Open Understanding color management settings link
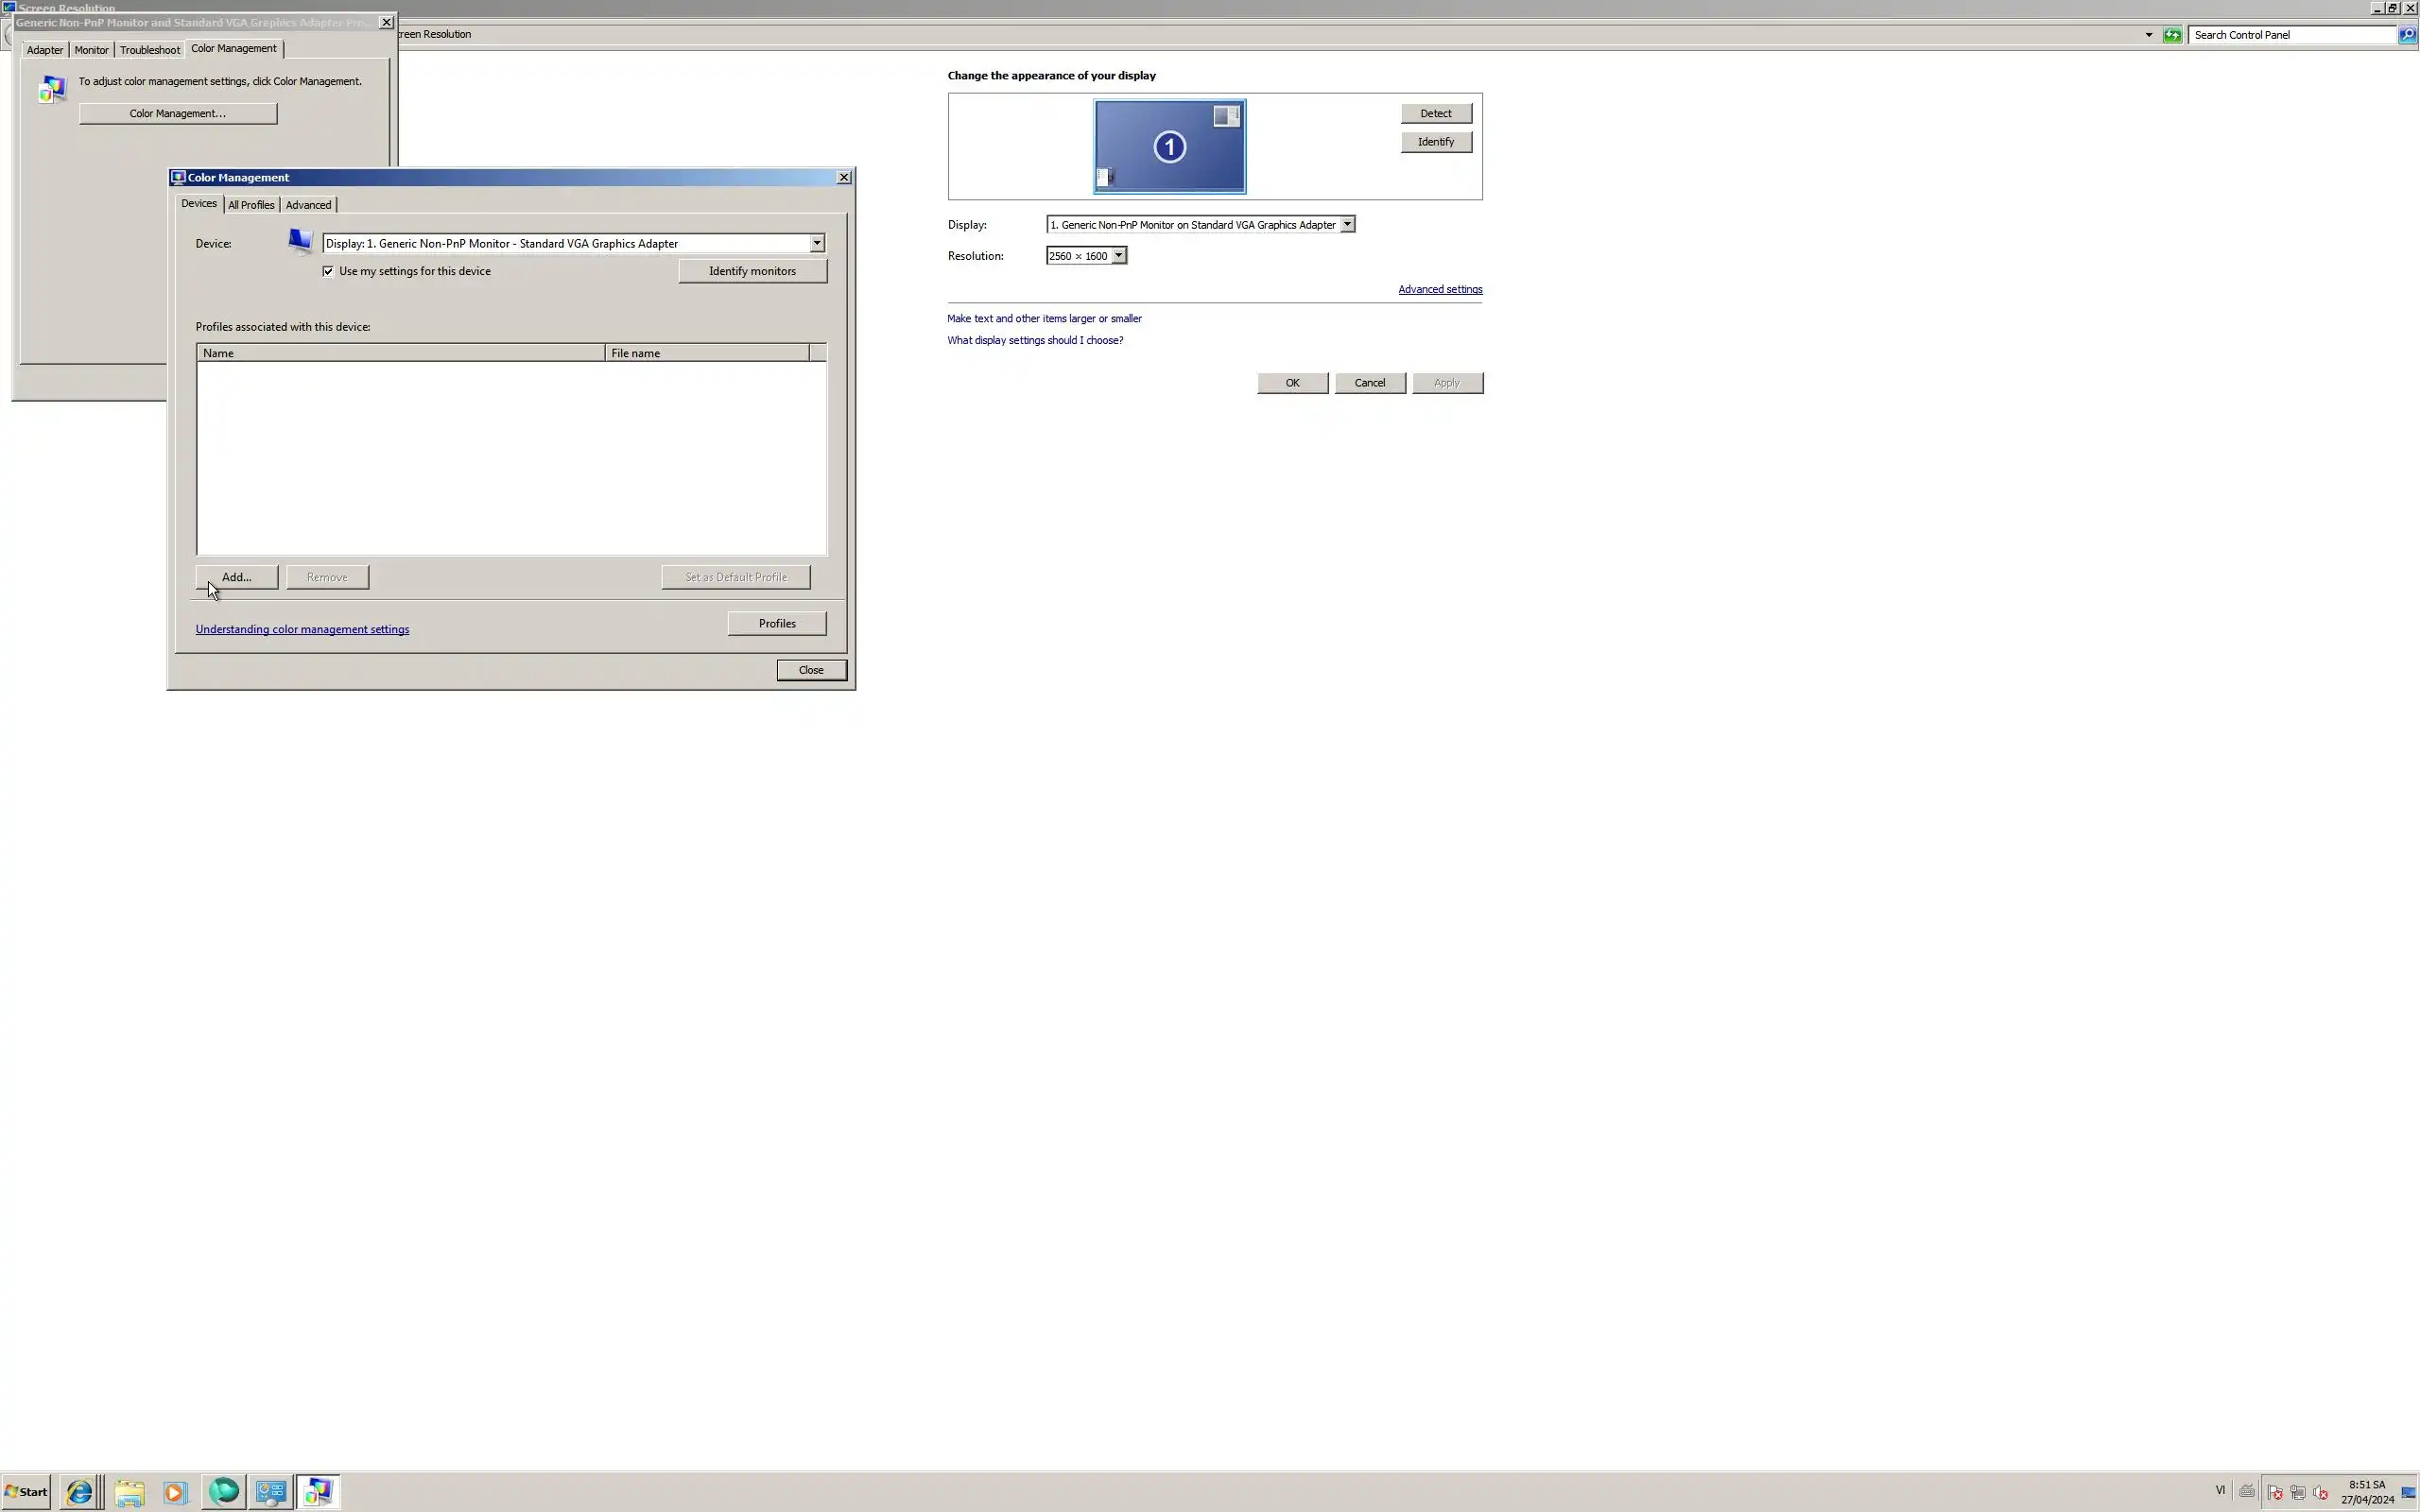The height and width of the screenshot is (1512, 2420). [302, 629]
